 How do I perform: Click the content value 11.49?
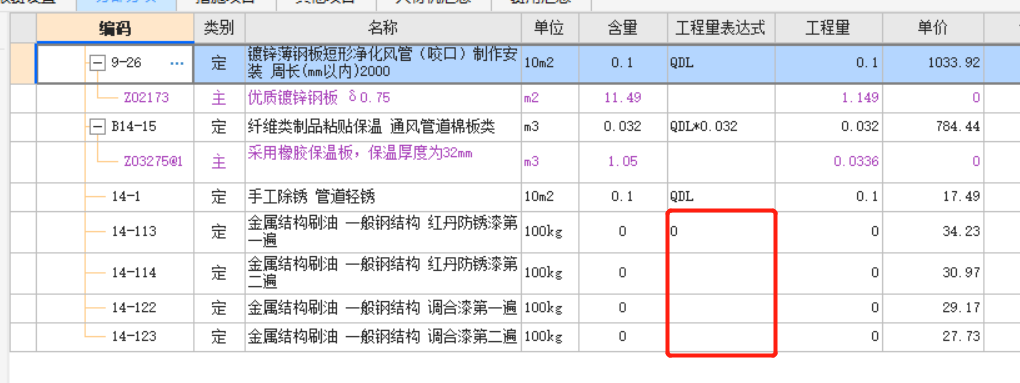point(623,98)
